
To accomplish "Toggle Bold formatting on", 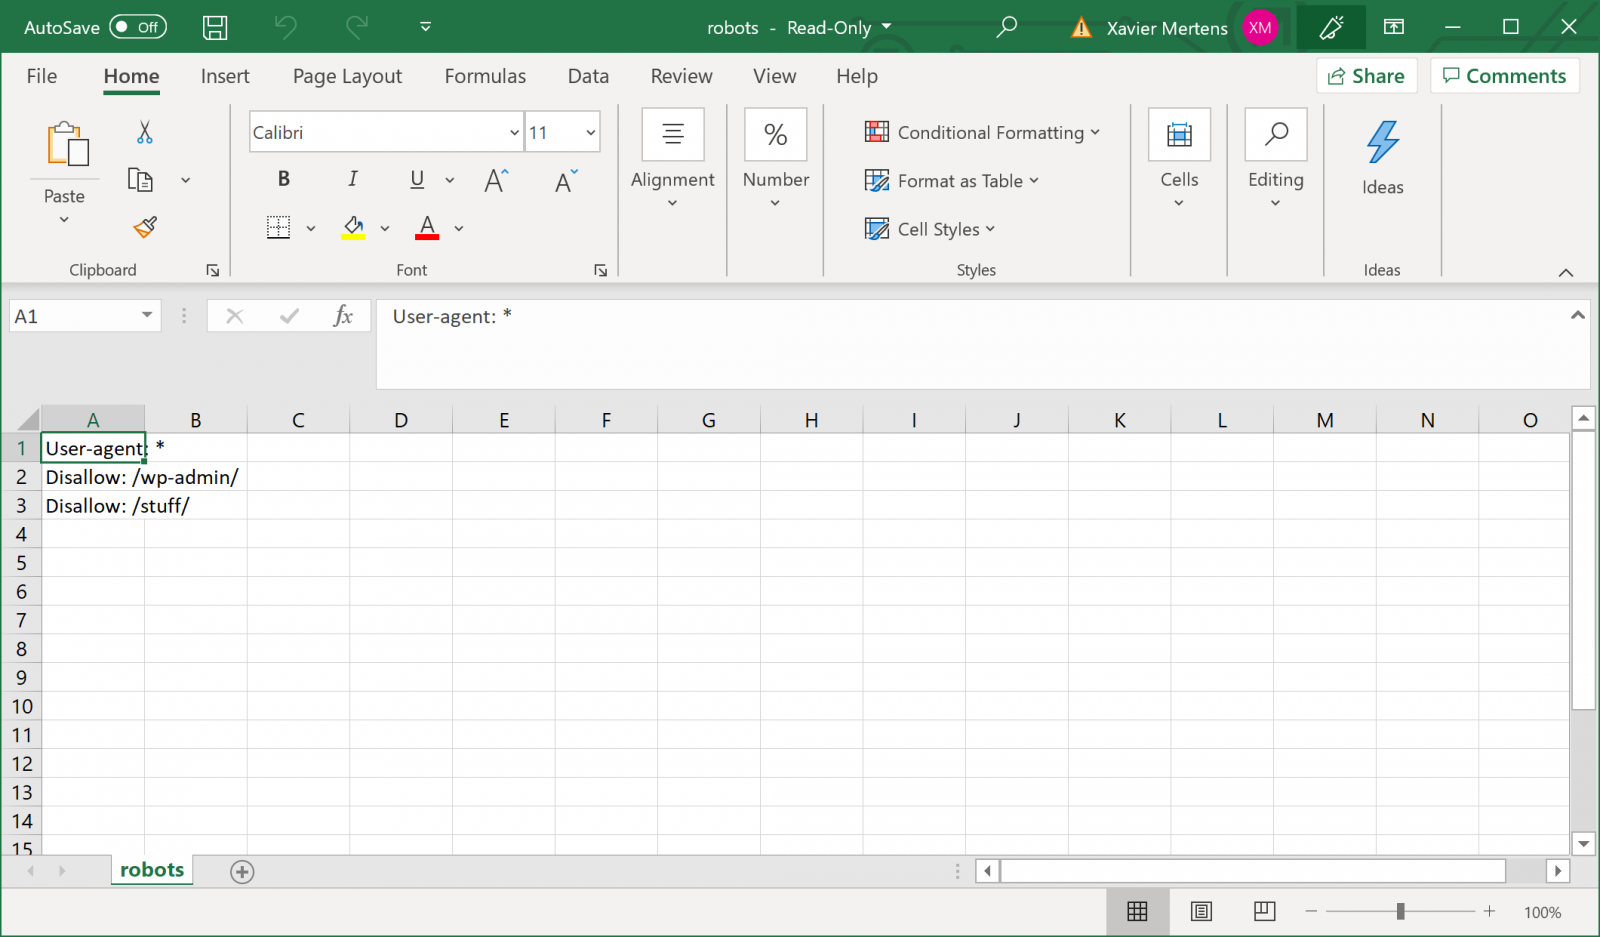I will (284, 179).
